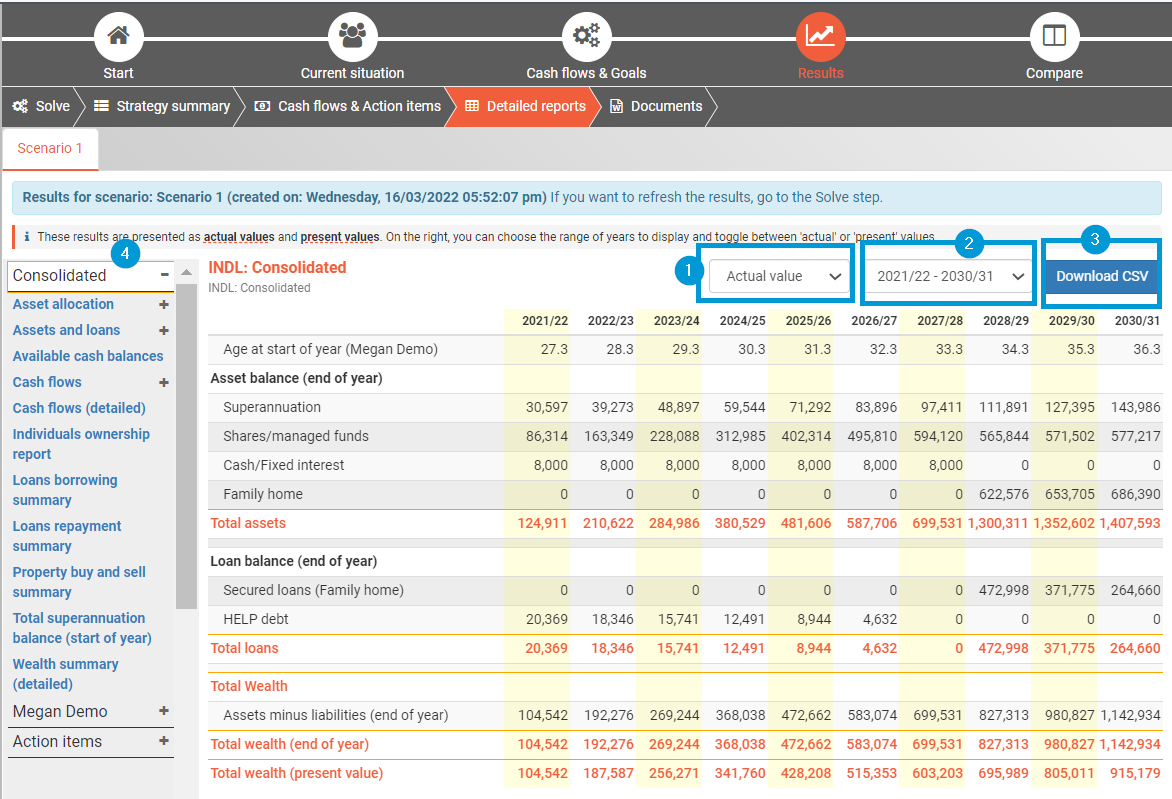Click the sidebar scrollbar up arrow
This screenshot has height=799, width=1172.
pyautogui.click(x=186, y=273)
